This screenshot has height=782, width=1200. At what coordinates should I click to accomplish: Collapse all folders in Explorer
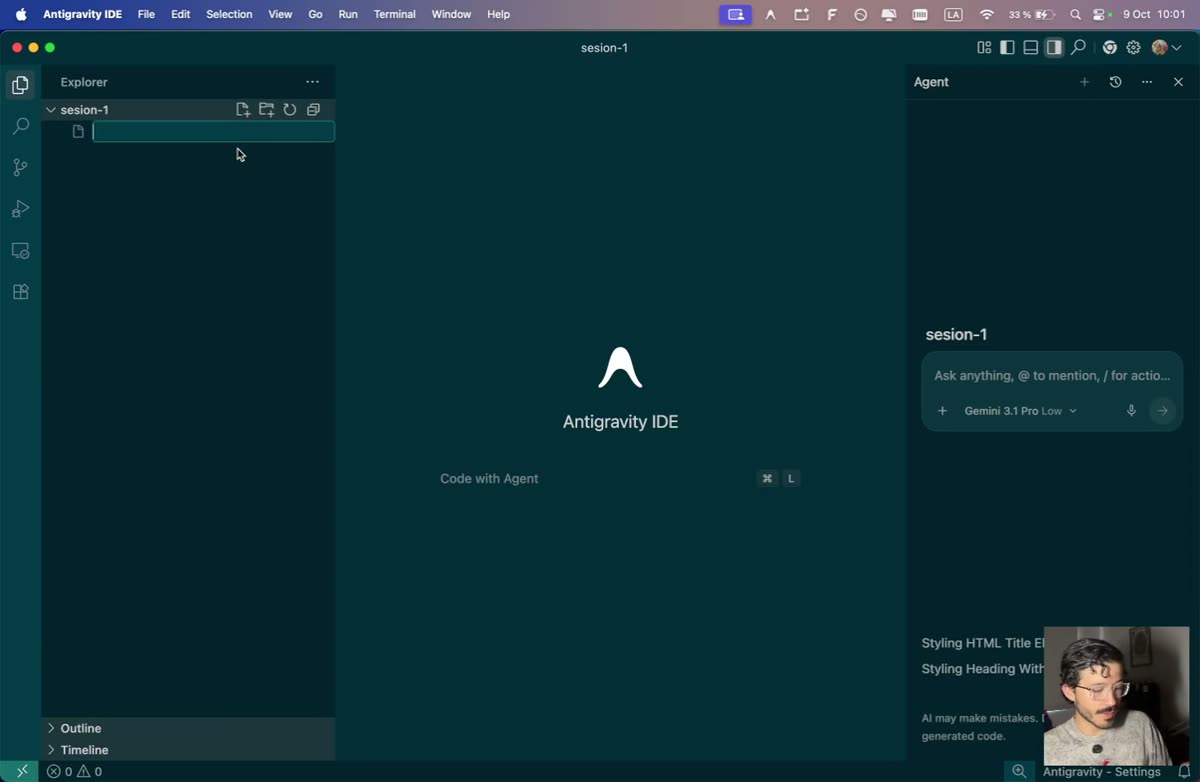coord(313,110)
